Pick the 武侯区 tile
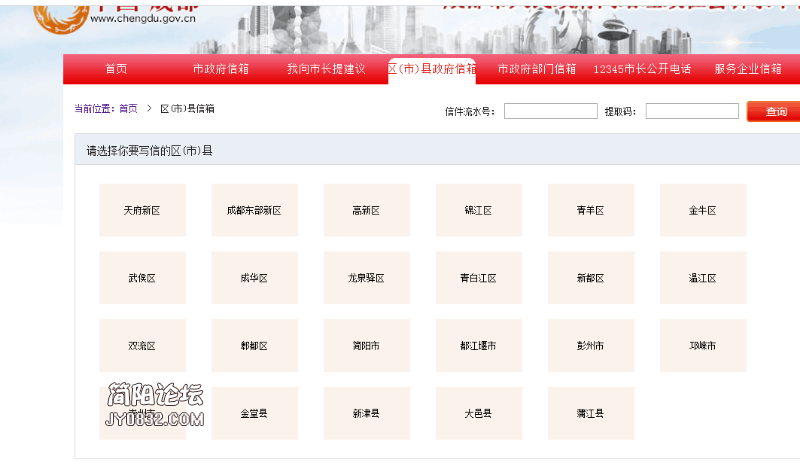The height and width of the screenshot is (472, 800). coord(142,278)
